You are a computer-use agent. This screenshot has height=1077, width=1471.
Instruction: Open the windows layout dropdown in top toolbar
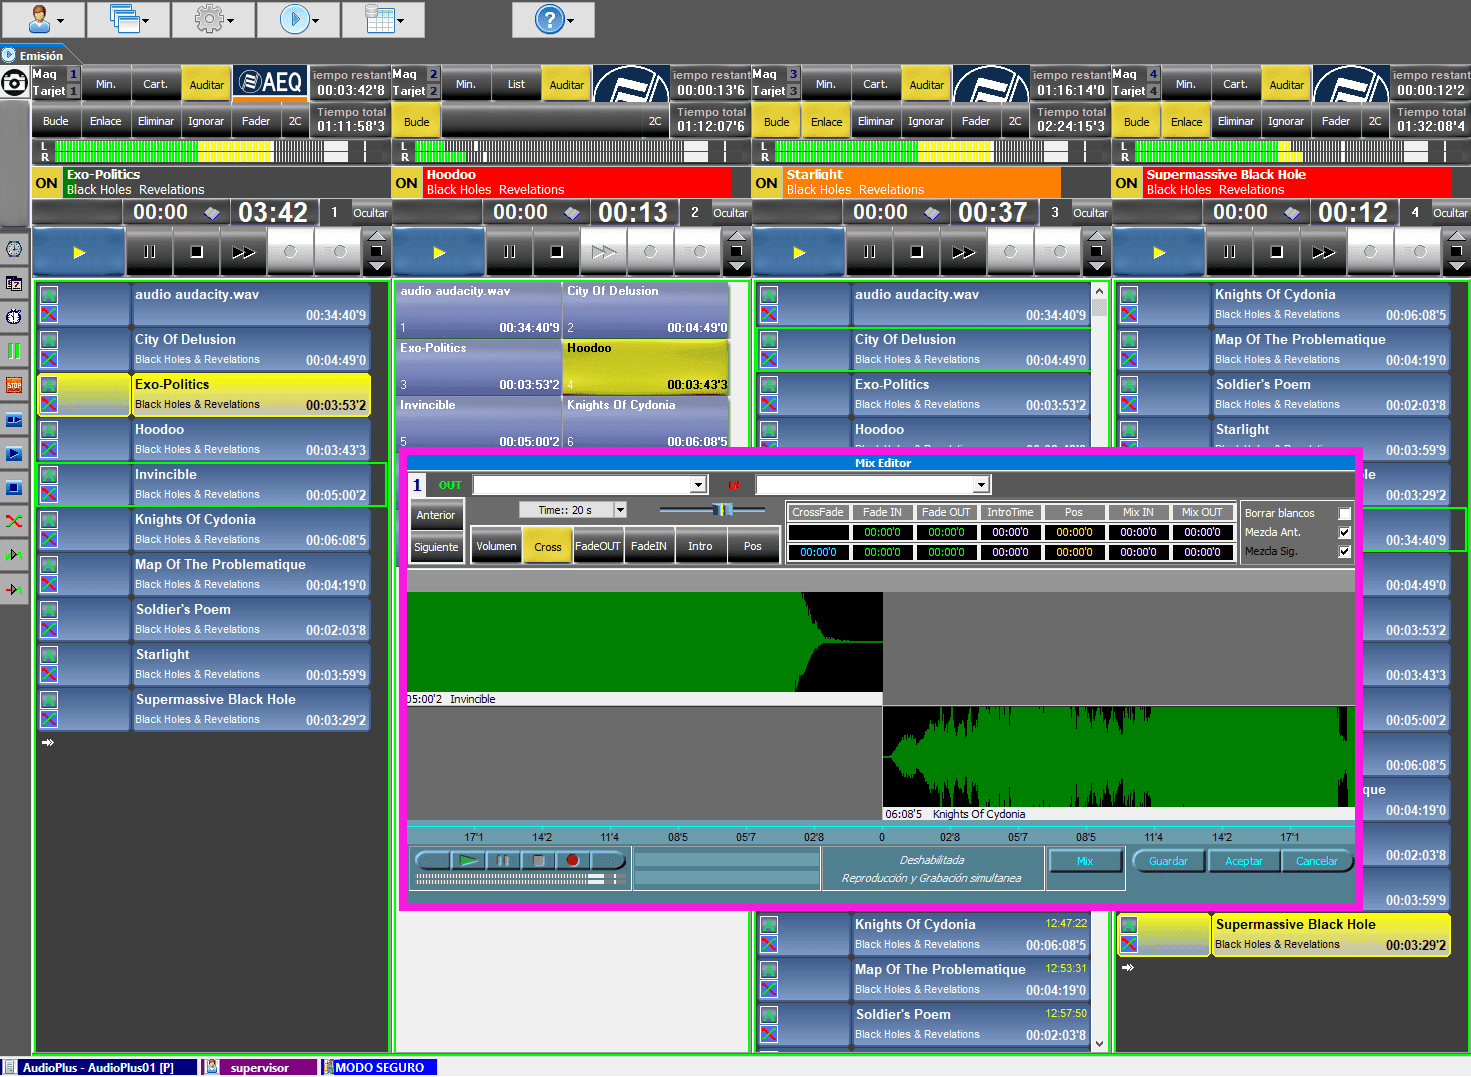click(x=127, y=19)
